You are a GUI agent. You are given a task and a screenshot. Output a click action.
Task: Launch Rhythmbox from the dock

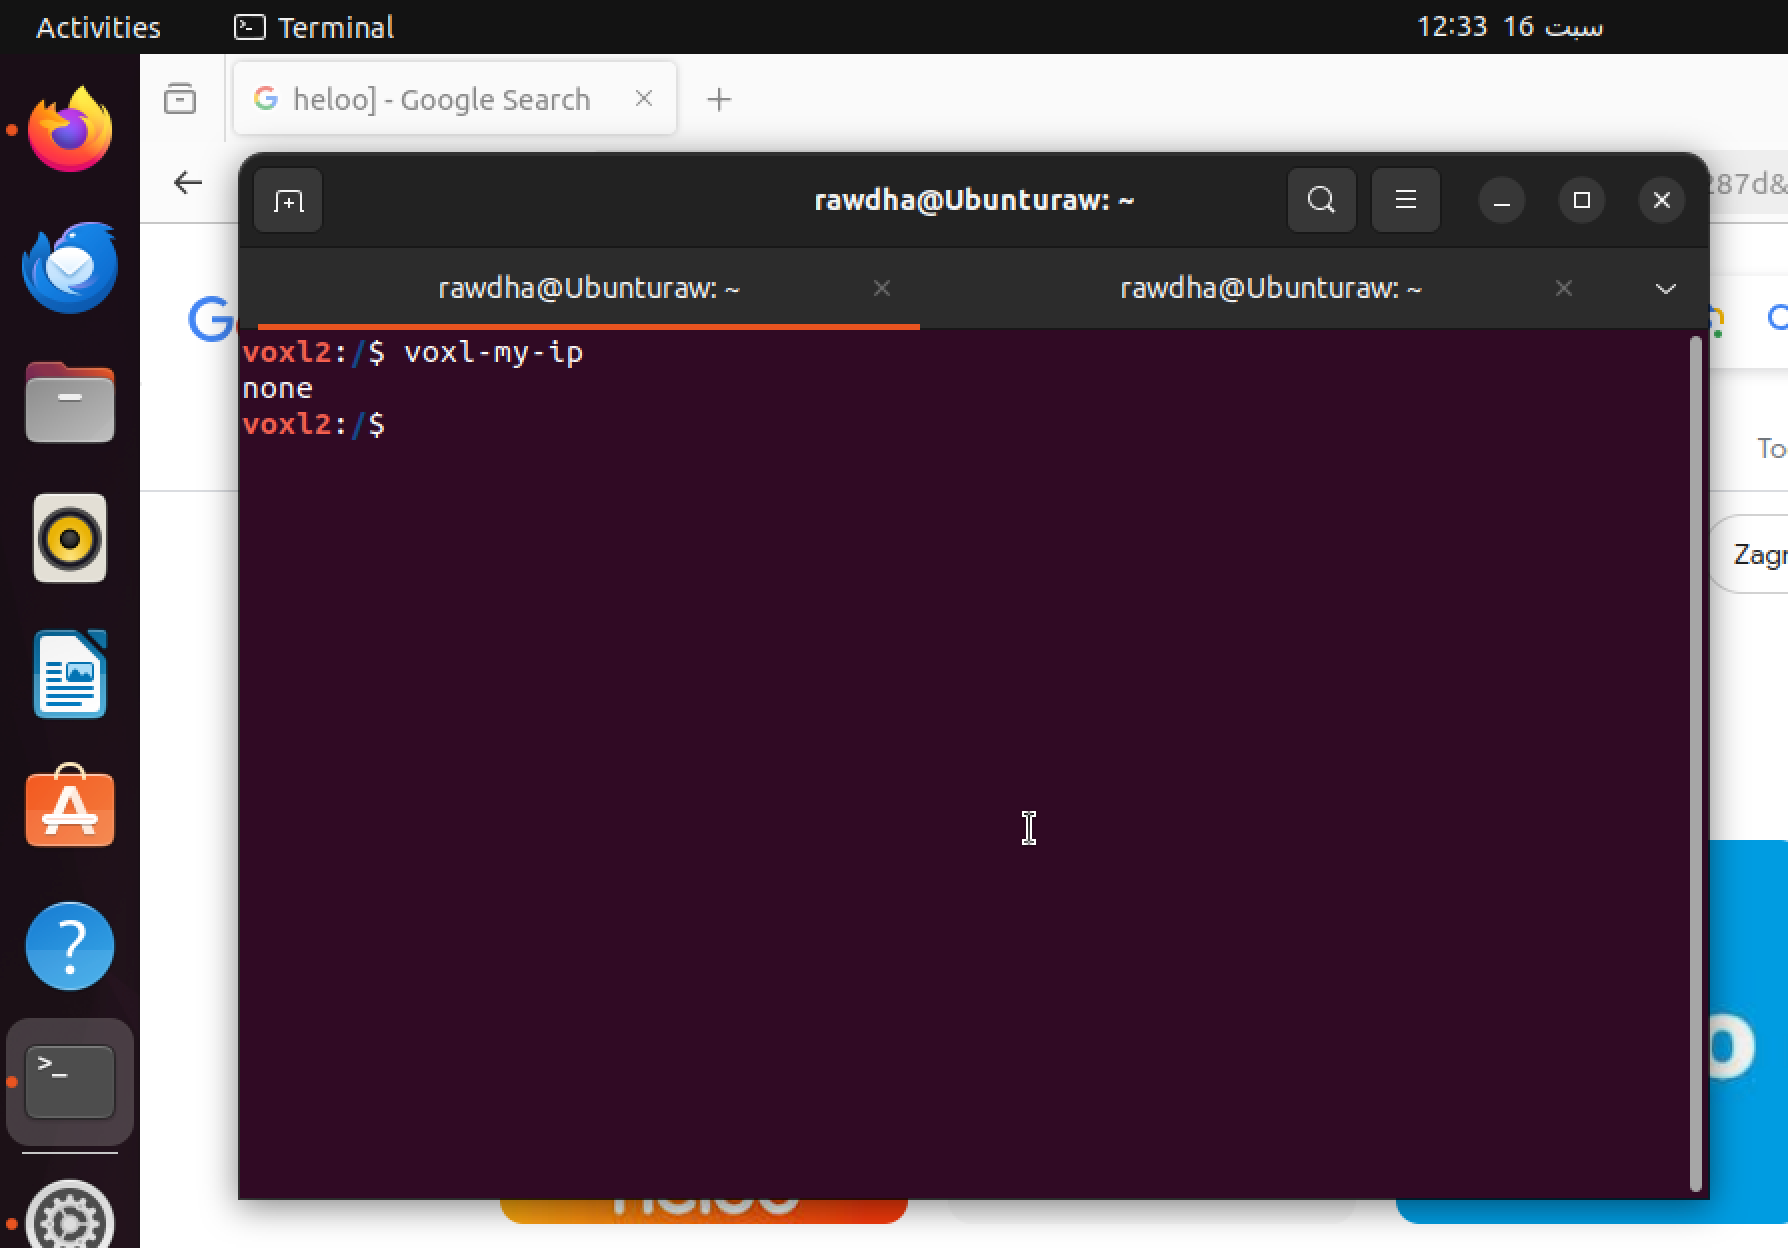point(69,539)
